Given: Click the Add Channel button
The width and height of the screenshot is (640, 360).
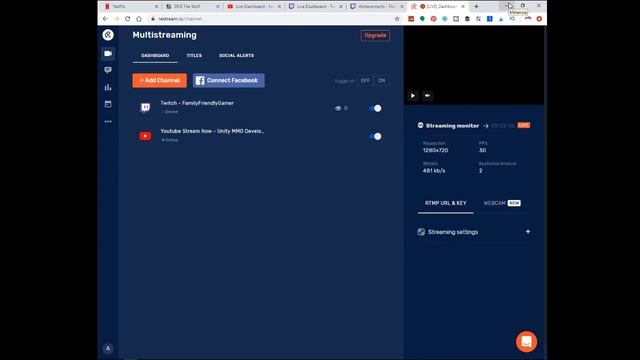Looking at the screenshot, I should pyautogui.click(x=159, y=80).
